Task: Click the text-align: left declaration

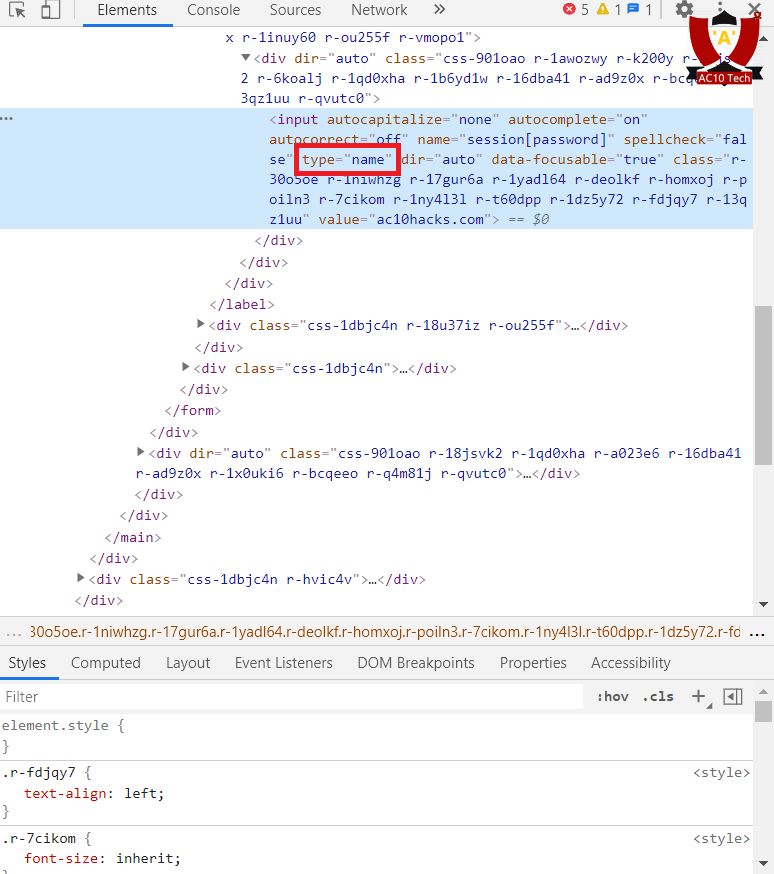Action: coord(94,794)
